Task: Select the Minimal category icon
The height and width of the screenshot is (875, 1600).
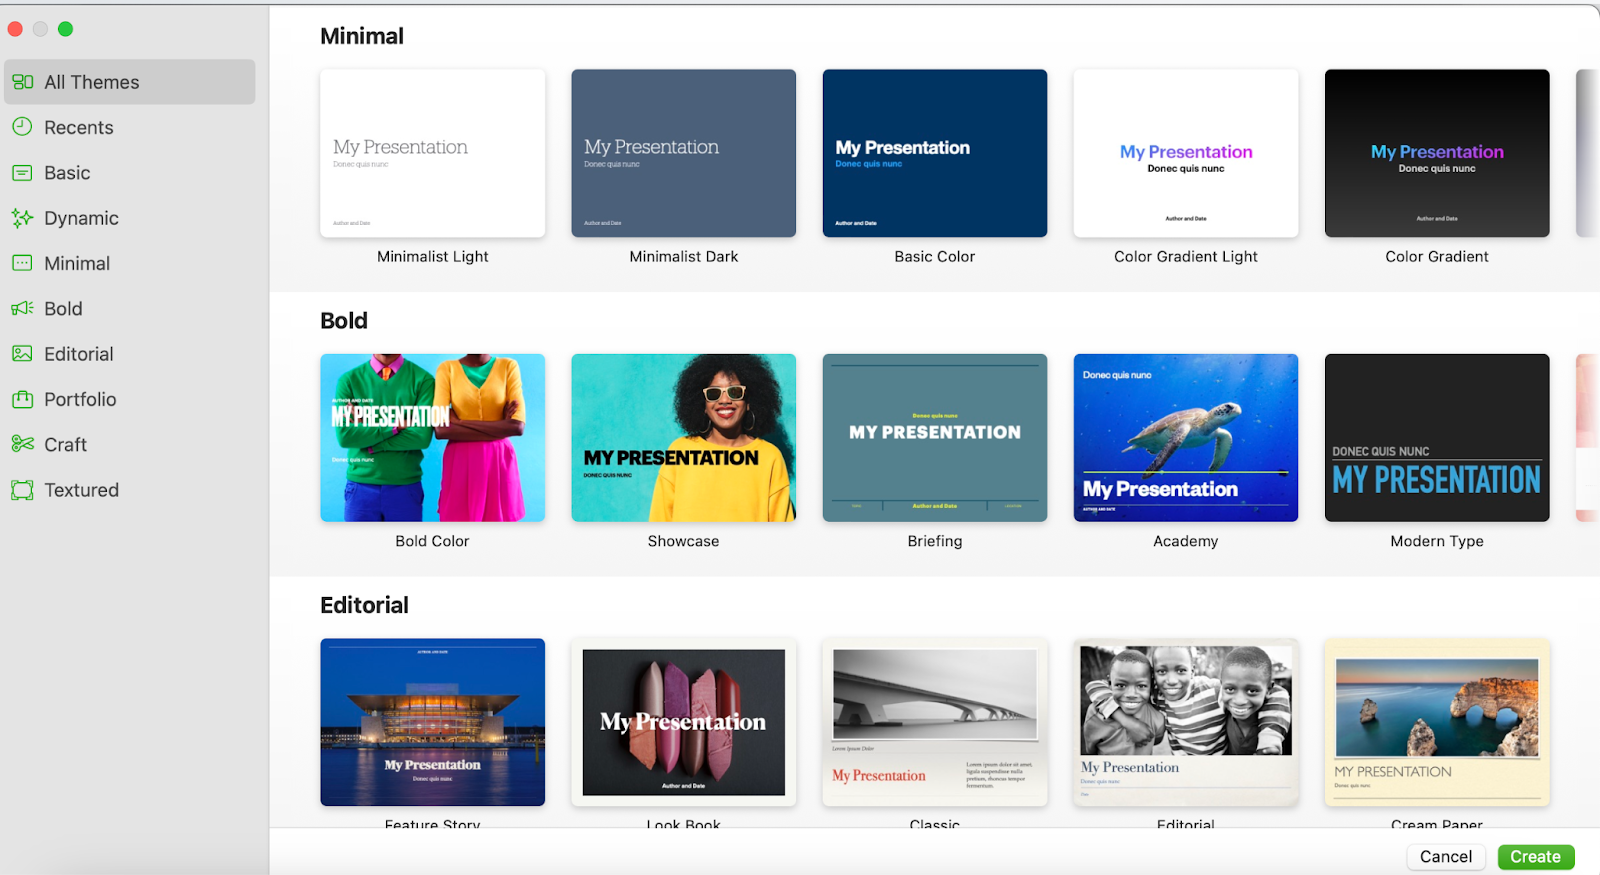Action: click(x=23, y=263)
